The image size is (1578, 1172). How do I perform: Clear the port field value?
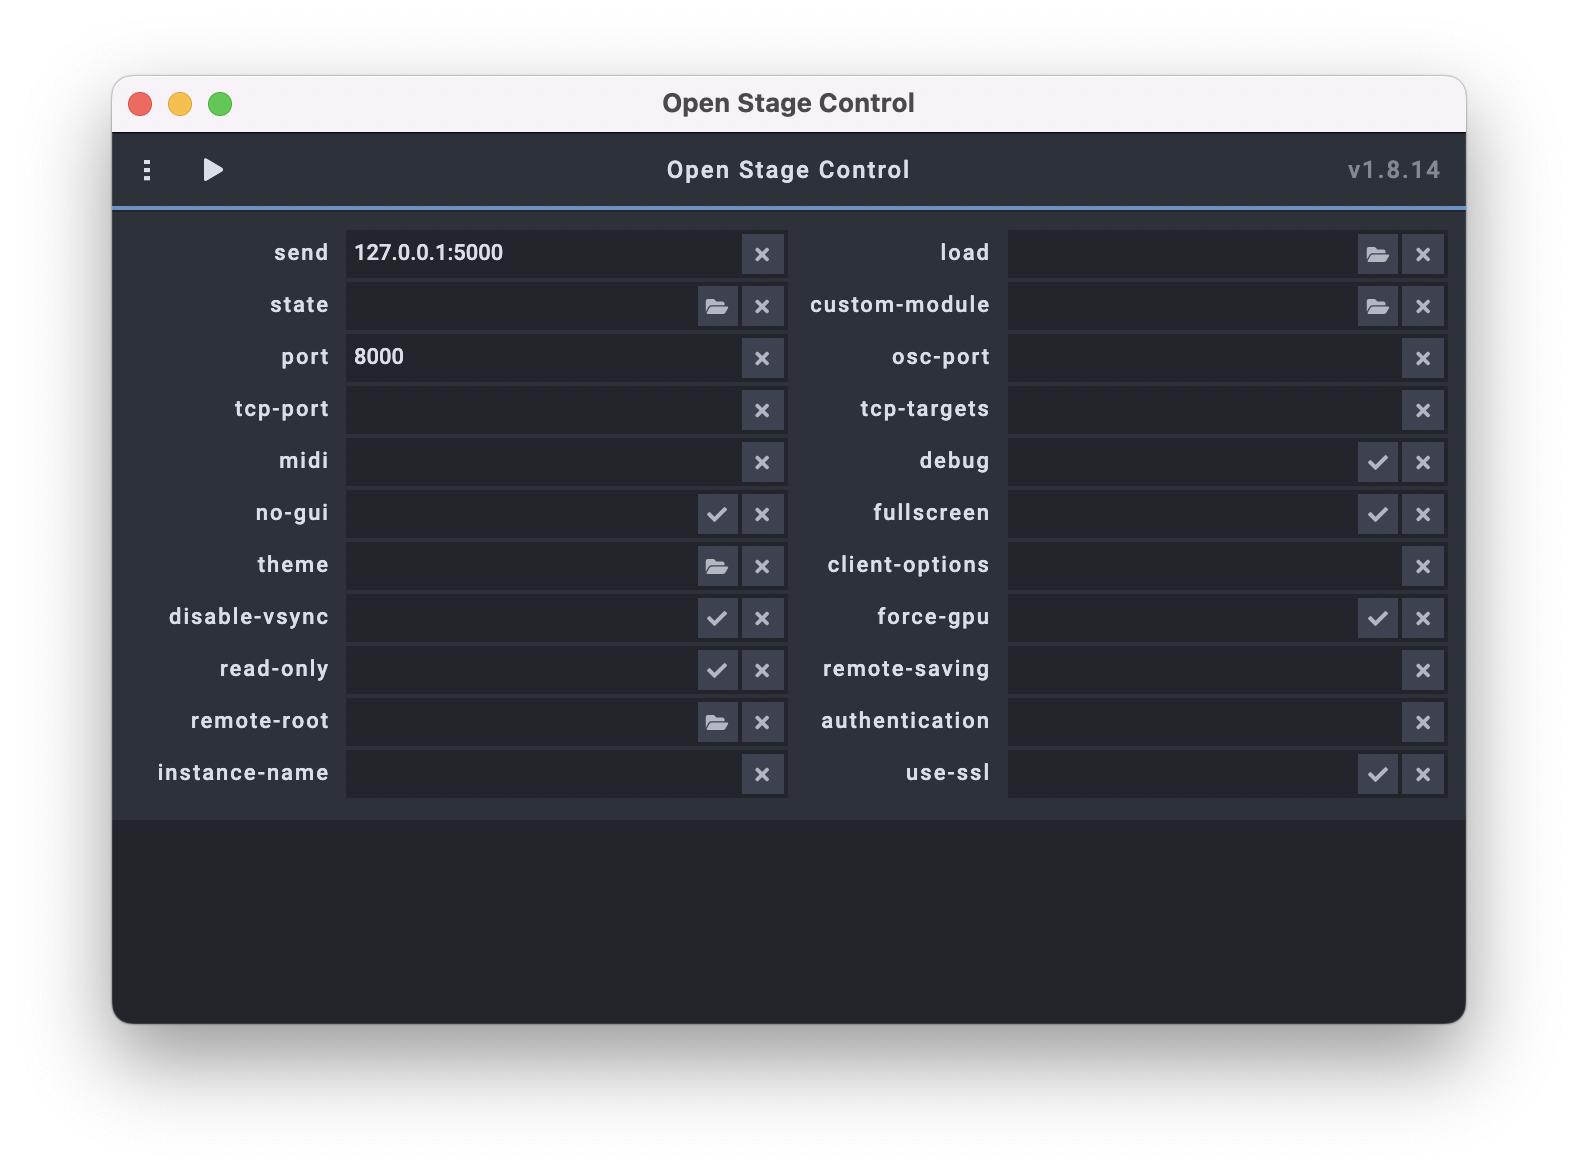[x=762, y=358]
